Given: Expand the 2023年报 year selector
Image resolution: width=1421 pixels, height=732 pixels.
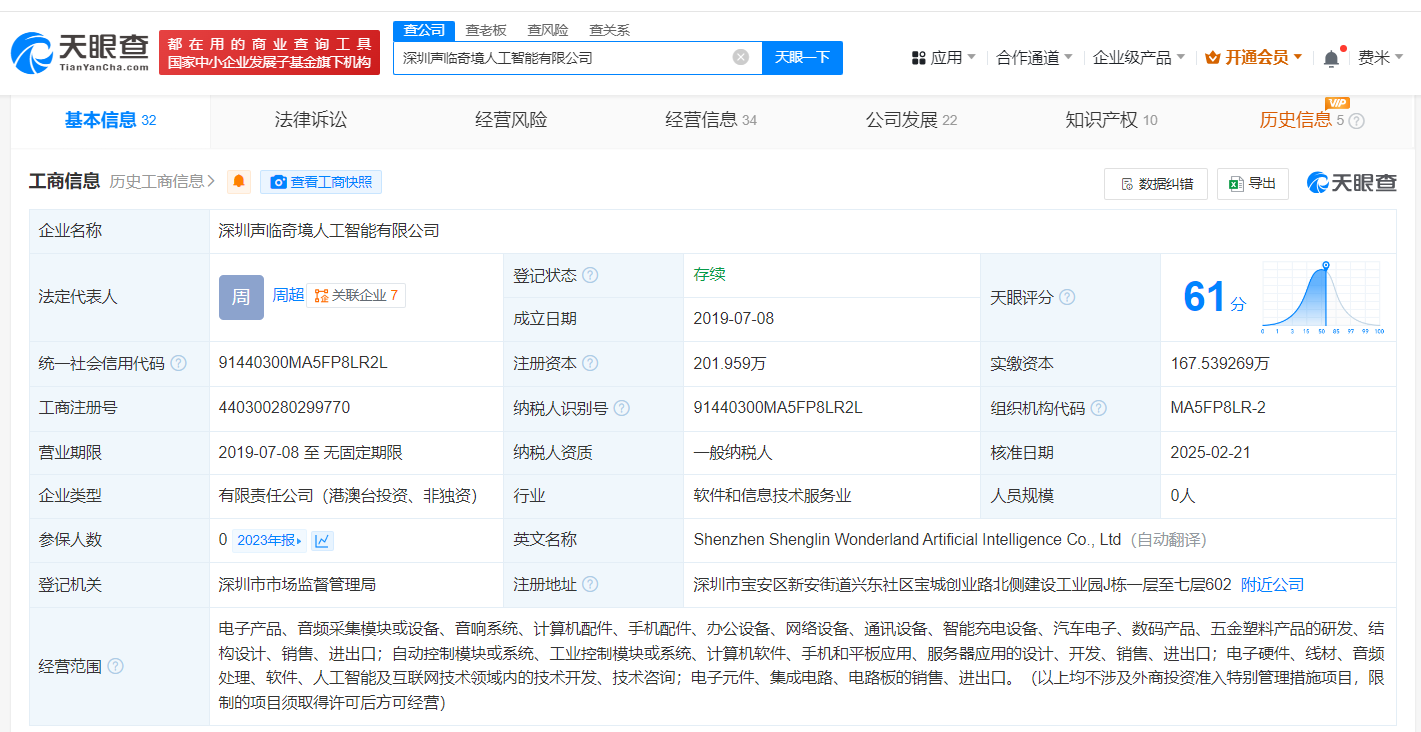Looking at the screenshot, I should 270,540.
